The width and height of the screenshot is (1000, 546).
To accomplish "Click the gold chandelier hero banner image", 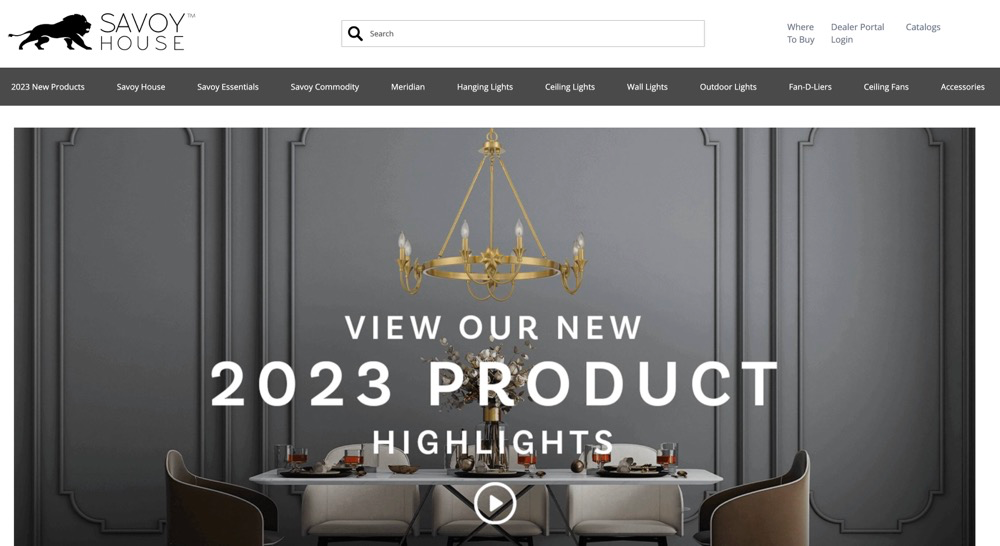I will [x=494, y=337].
